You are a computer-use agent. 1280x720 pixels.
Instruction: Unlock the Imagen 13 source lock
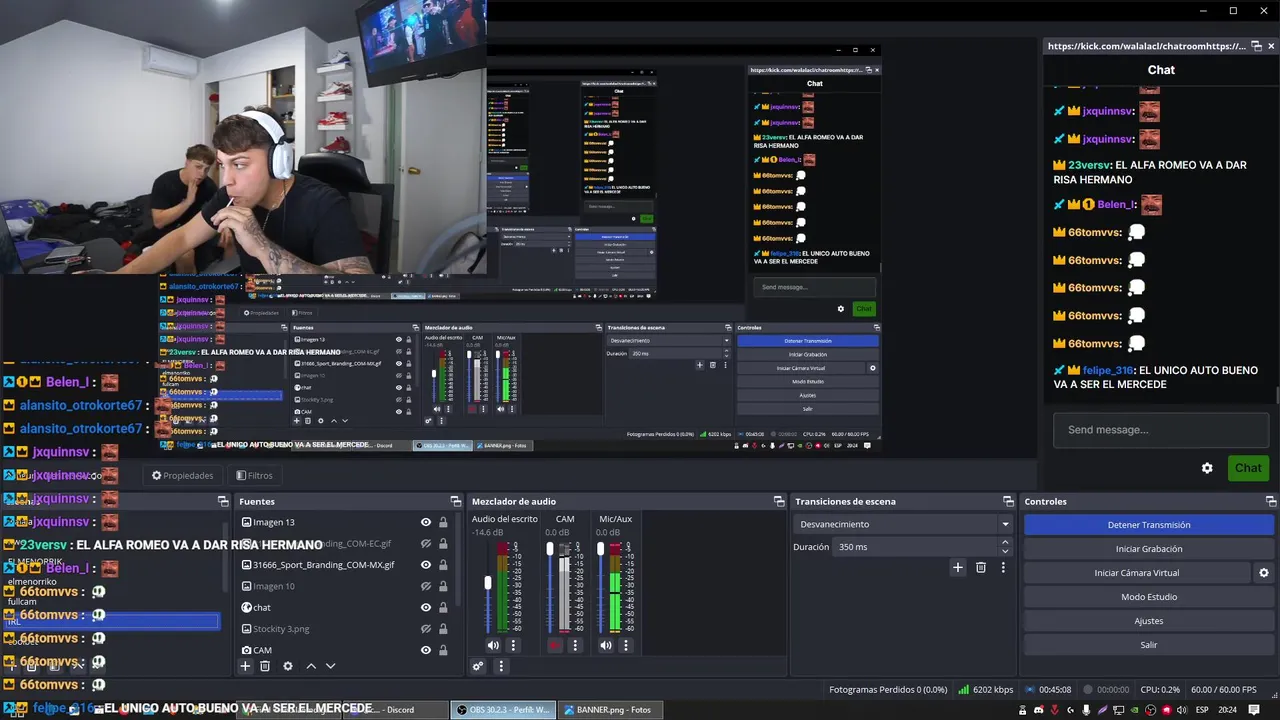443,522
